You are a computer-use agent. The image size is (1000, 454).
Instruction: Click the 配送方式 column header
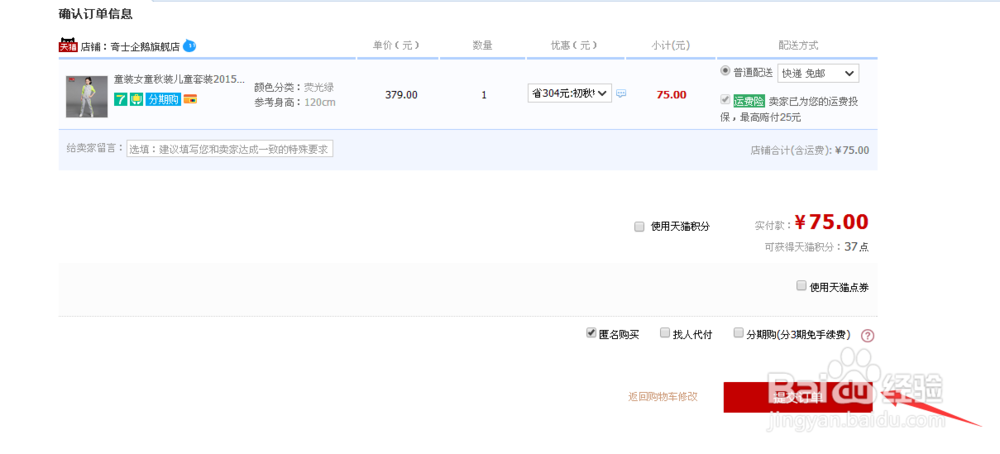pyautogui.click(x=798, y=45)
